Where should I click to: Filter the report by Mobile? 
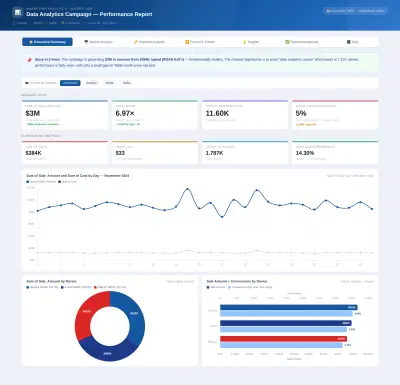coord(110,83)
